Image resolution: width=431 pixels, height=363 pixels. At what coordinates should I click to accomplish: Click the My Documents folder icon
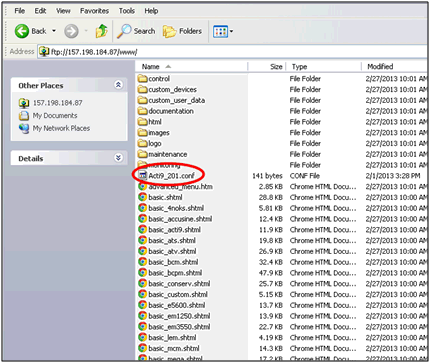click(24, 116)
